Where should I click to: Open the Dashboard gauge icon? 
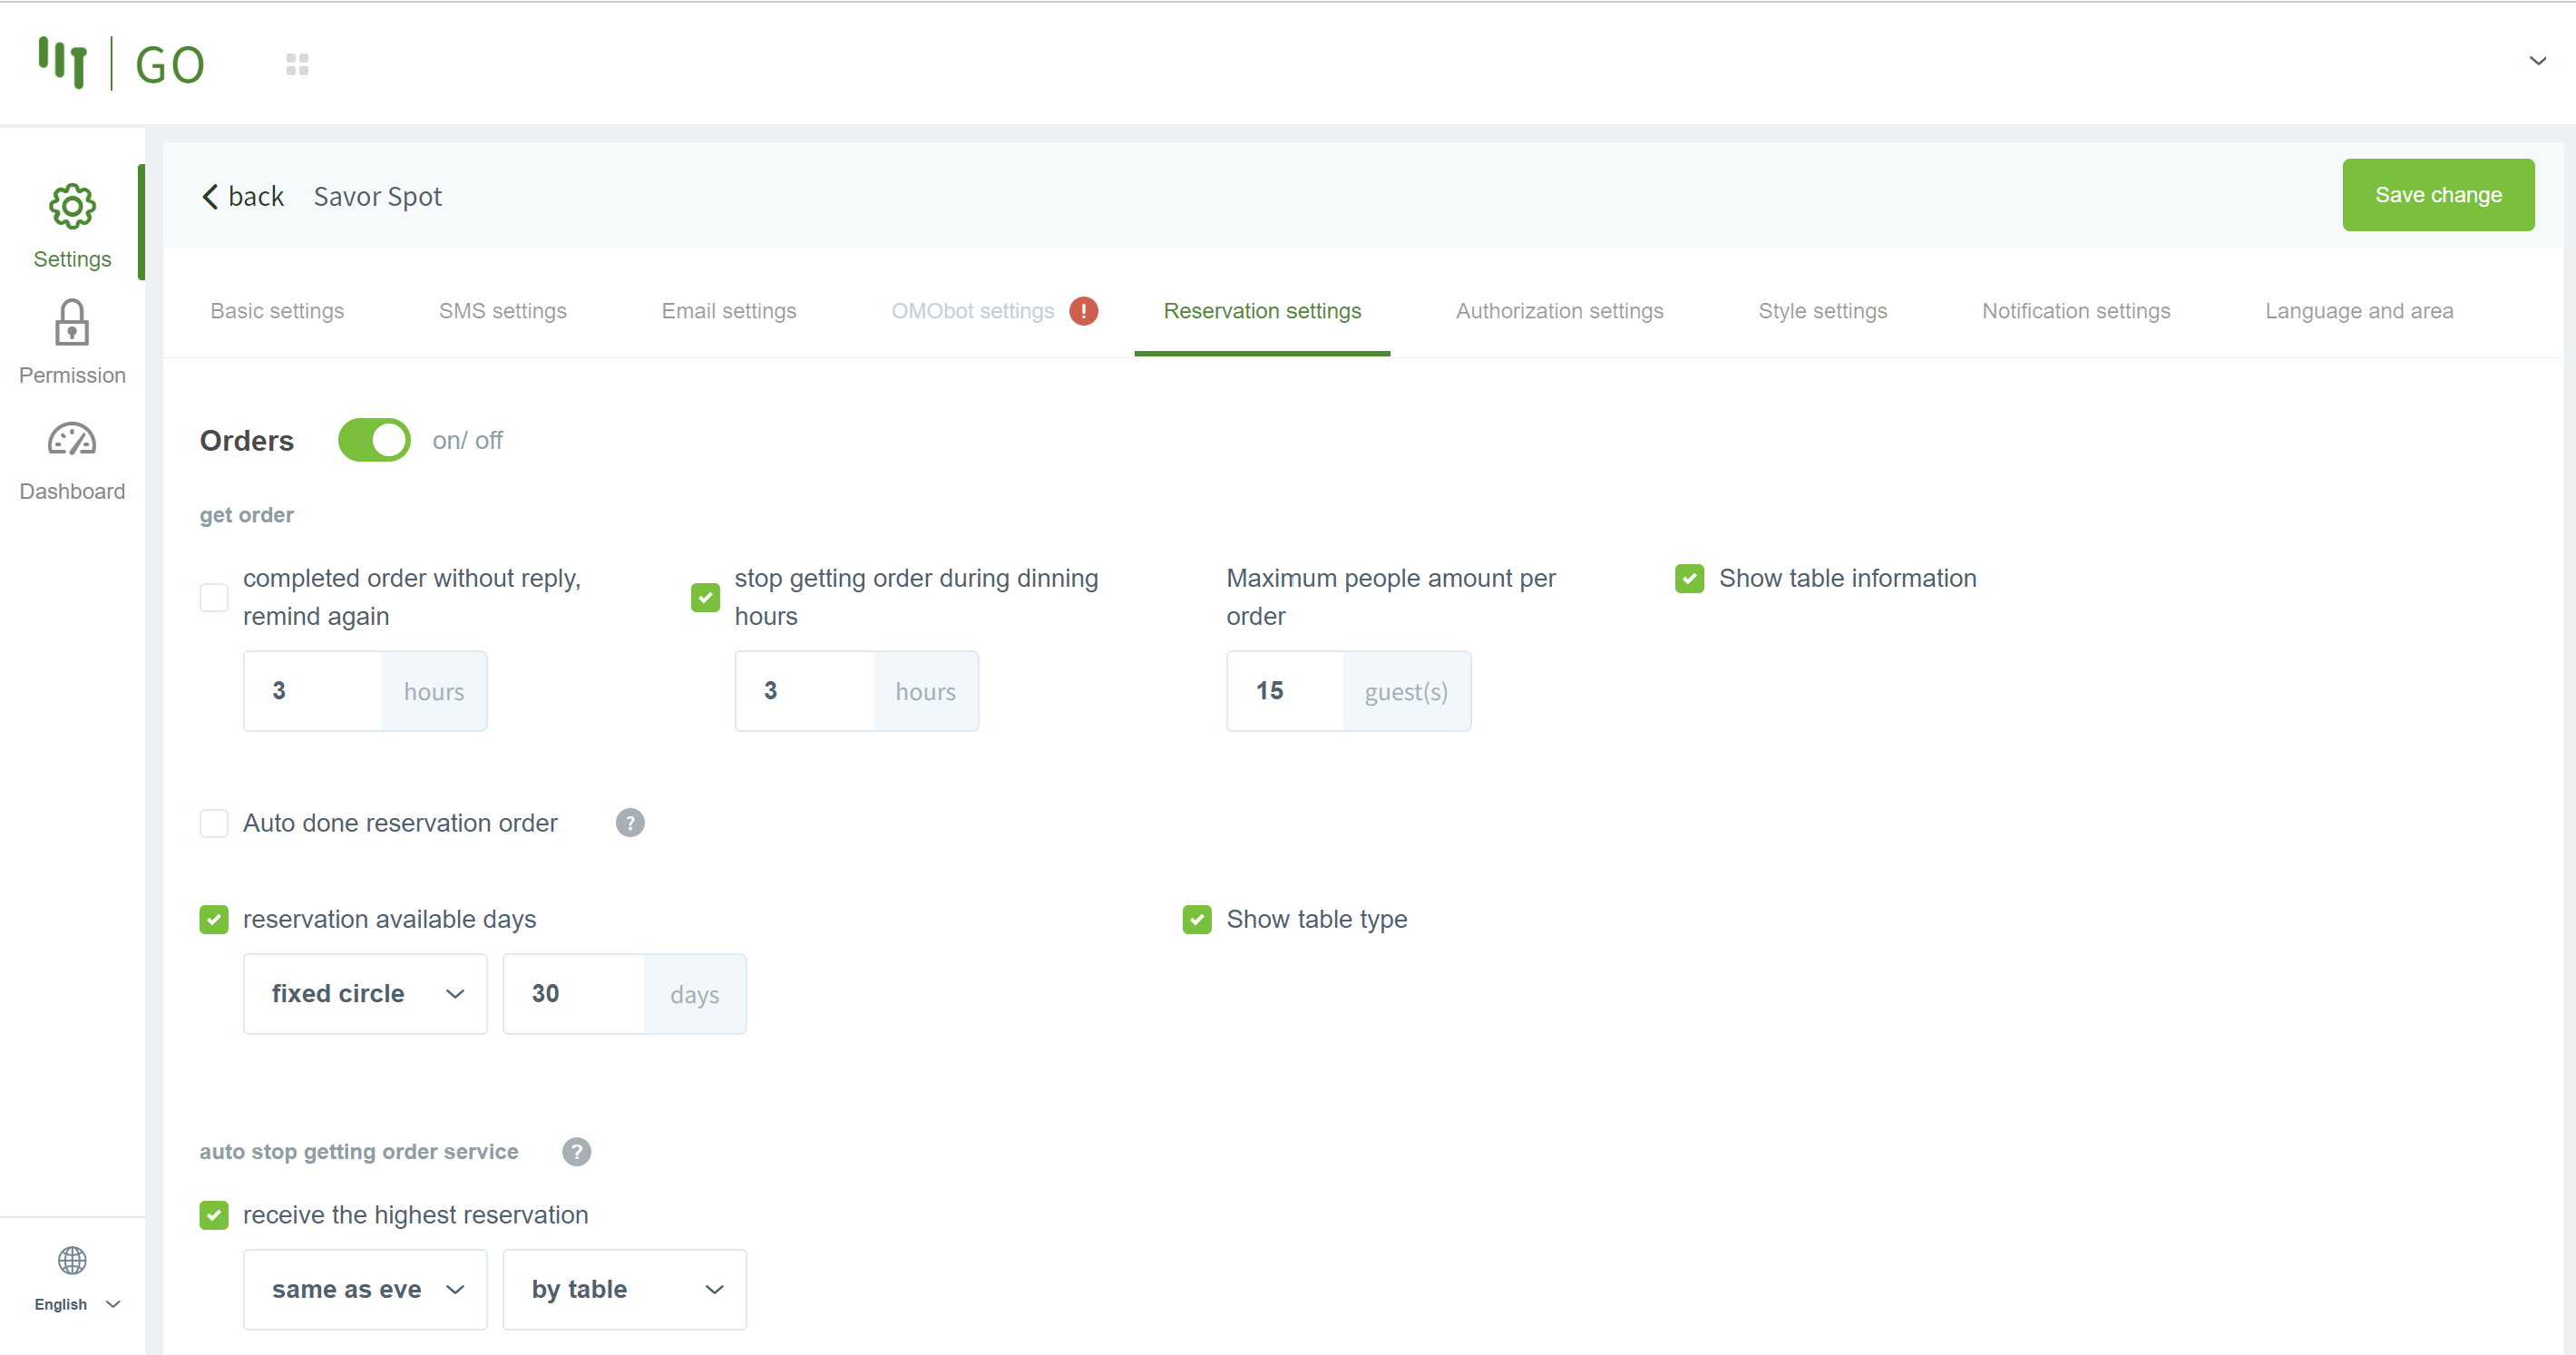point(72,440)
